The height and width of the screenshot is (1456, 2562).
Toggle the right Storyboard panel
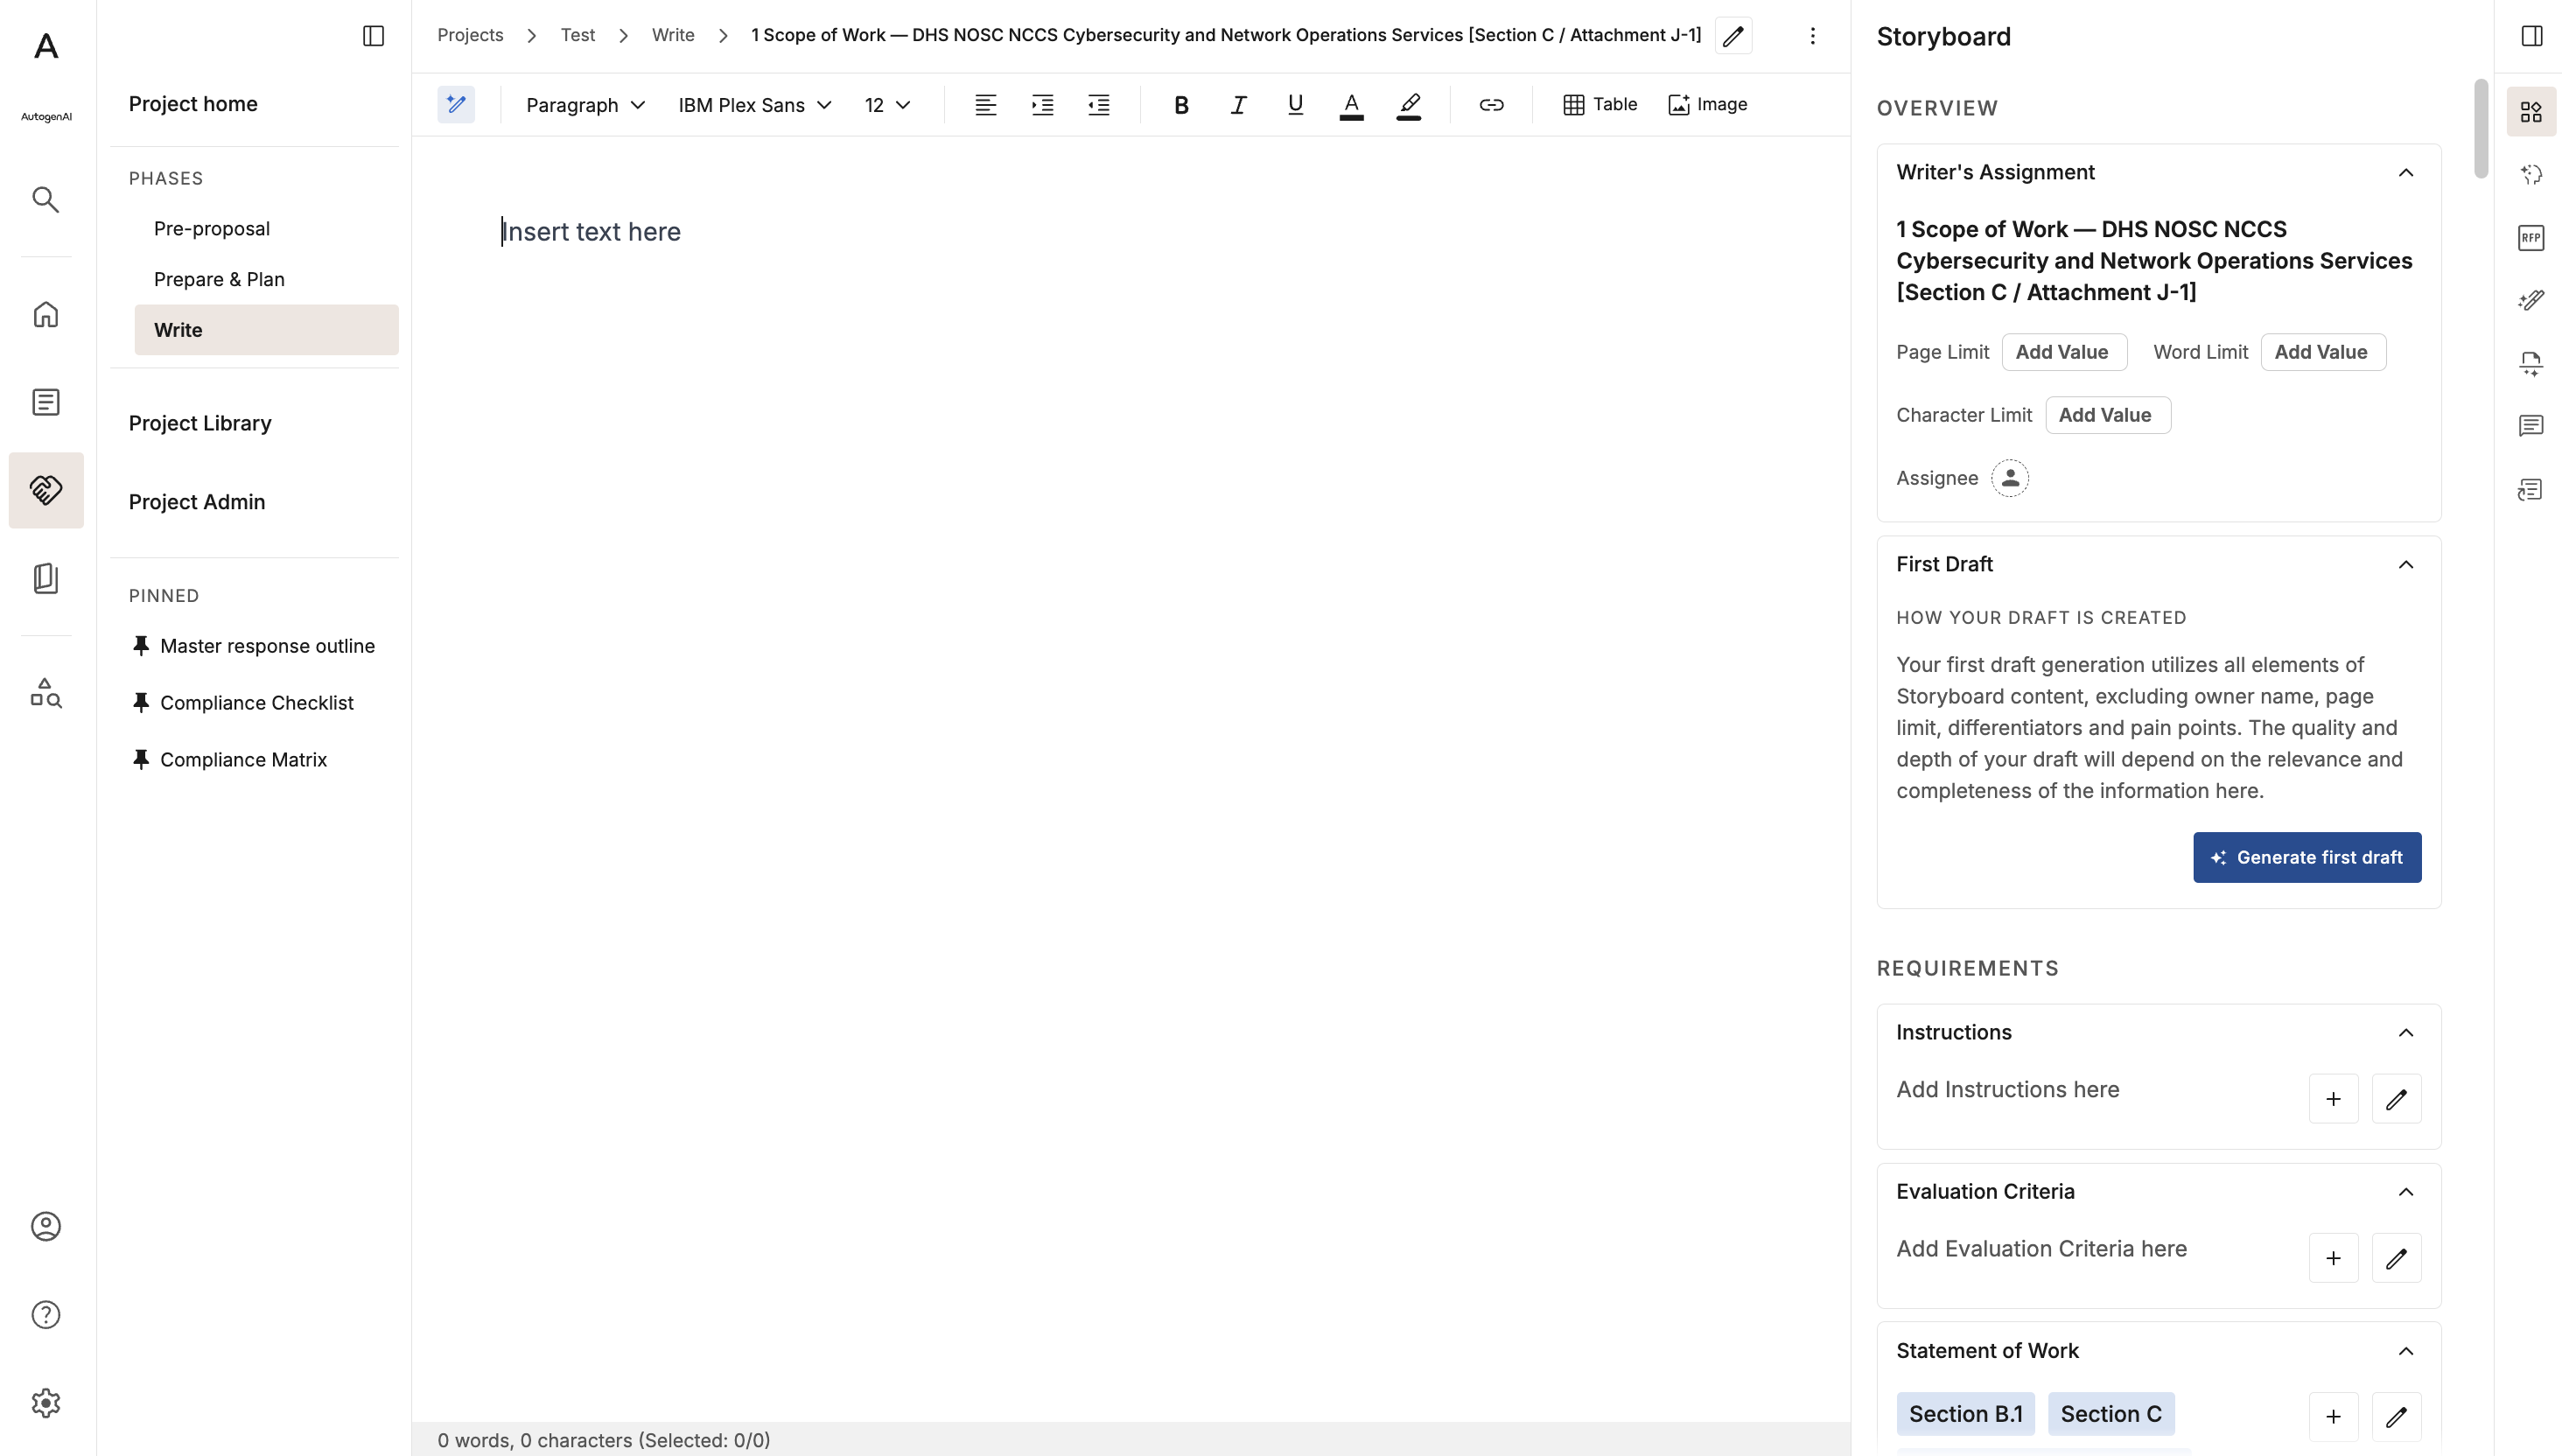tap(2531, 36)
